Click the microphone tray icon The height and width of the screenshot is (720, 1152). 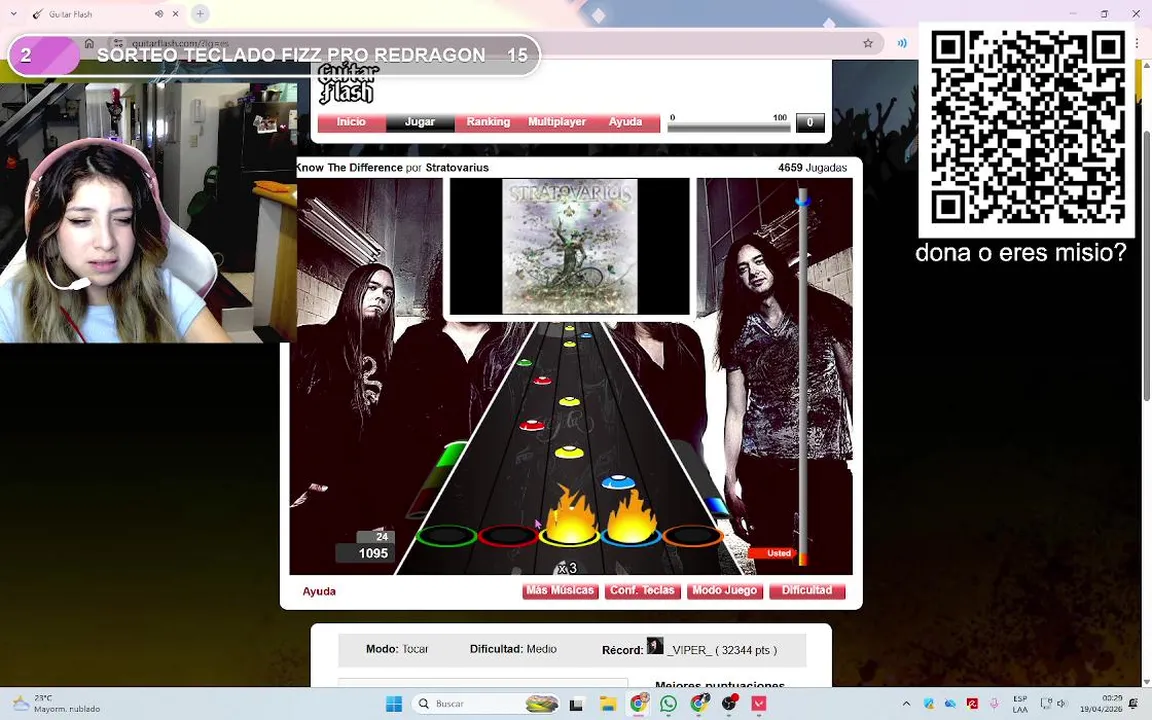[x=994, y=704]
